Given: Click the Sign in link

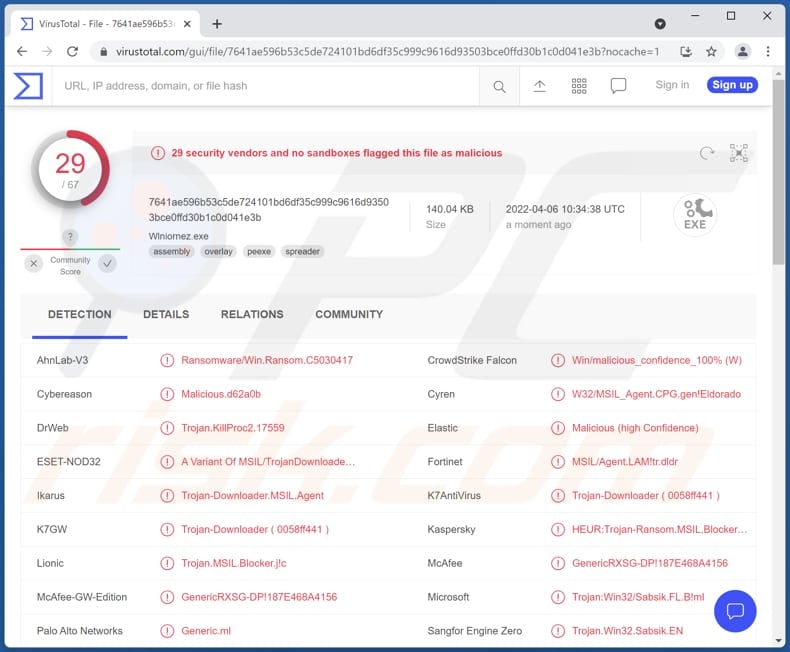Looking at the screenshot, I should (x=672, y=85).
